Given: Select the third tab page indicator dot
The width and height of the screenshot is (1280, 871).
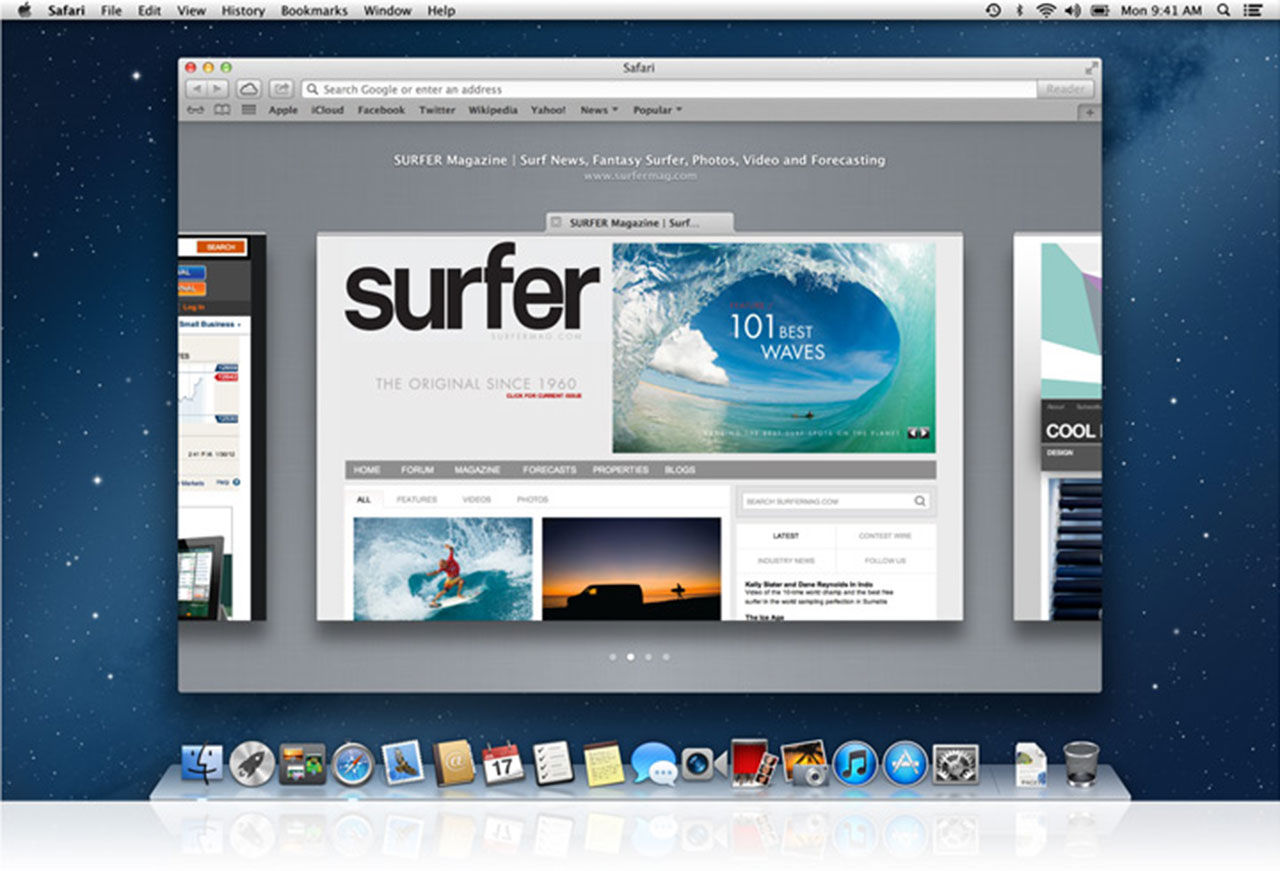Looking at the screenshot, I should (648, 657).
